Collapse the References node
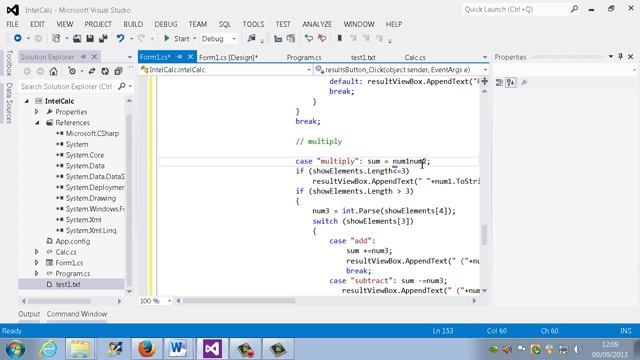Viewport: 640px width, 360px height. tap(37, 122)
